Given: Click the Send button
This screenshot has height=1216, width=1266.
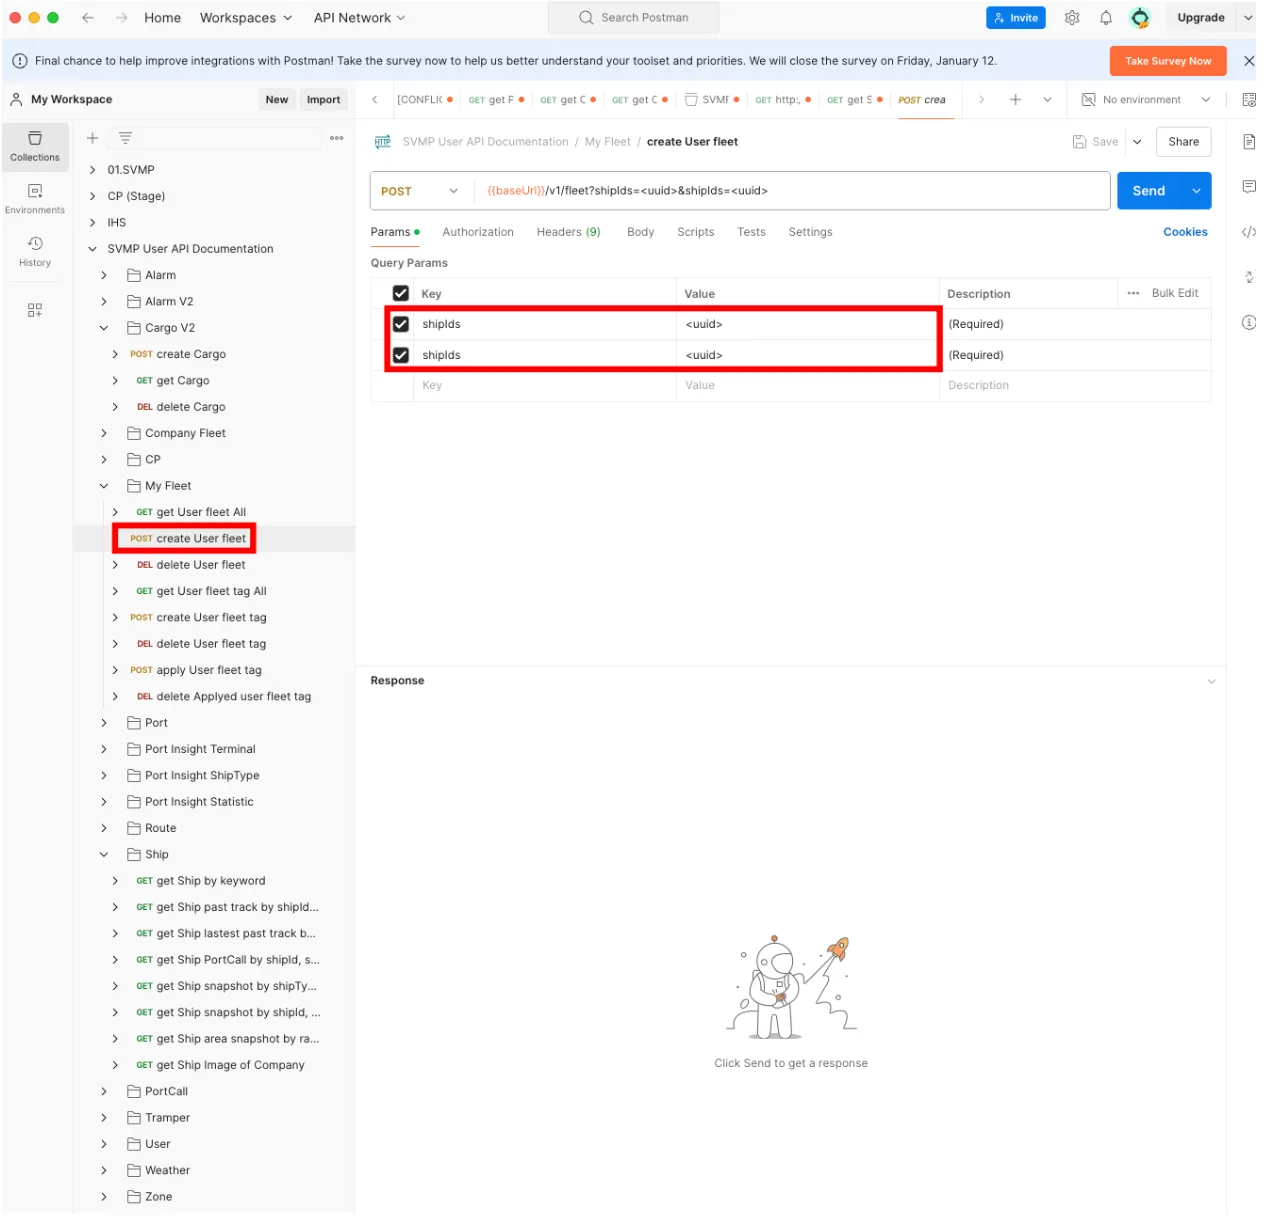Looking at the screenshot, I should tap(1149, 191).
